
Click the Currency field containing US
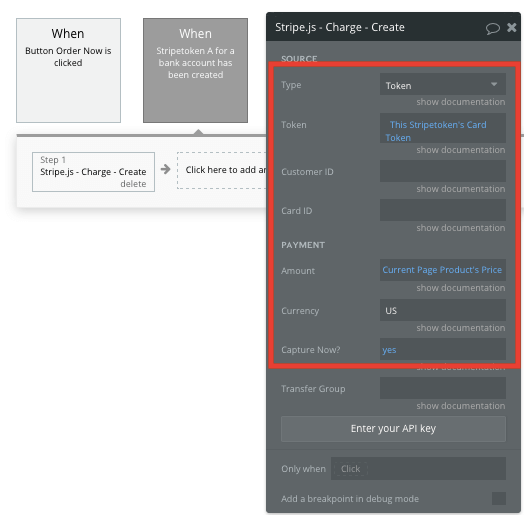(442, 310)
